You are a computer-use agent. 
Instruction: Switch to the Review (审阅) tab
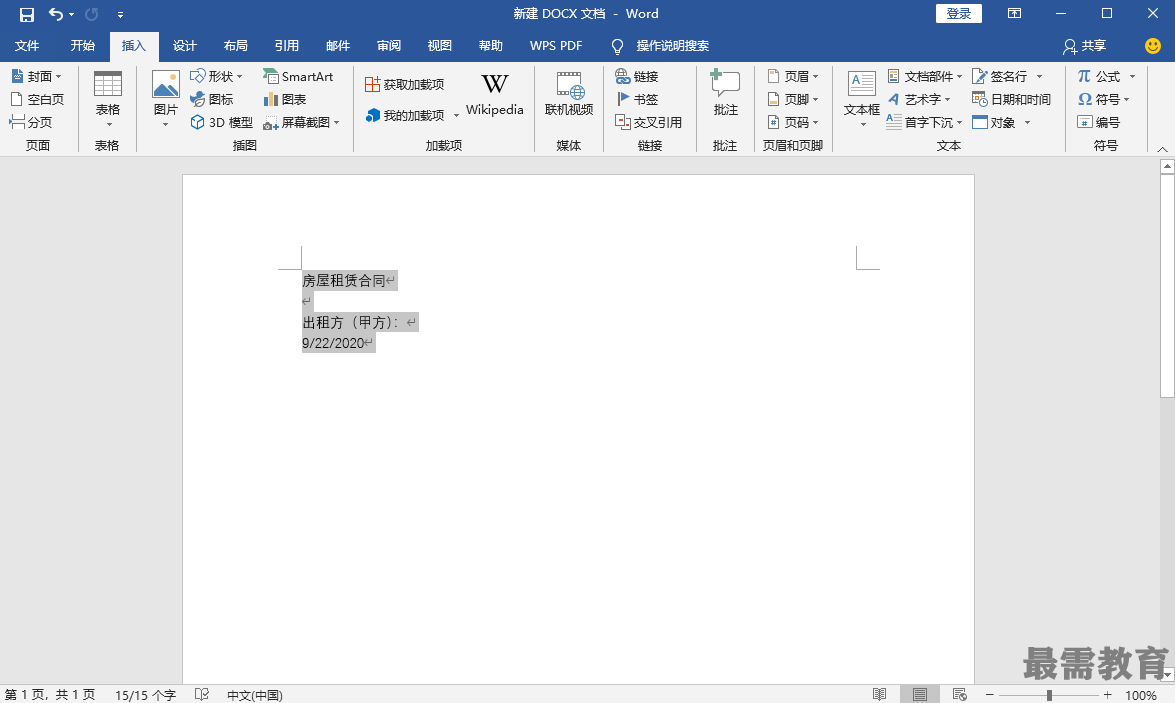(388, 46)
